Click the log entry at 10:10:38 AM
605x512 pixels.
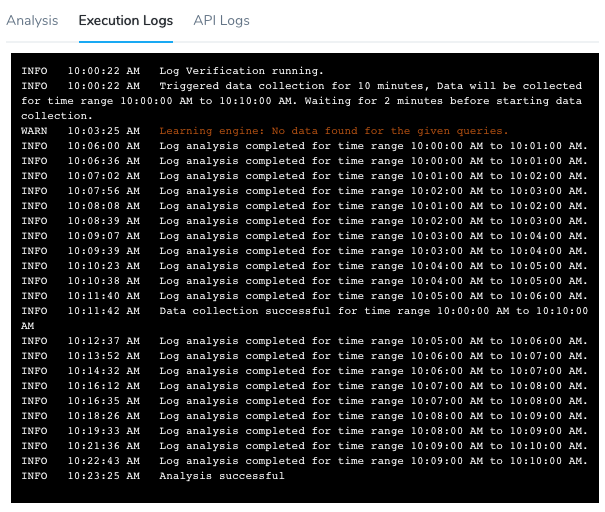[x=304, y=281]
